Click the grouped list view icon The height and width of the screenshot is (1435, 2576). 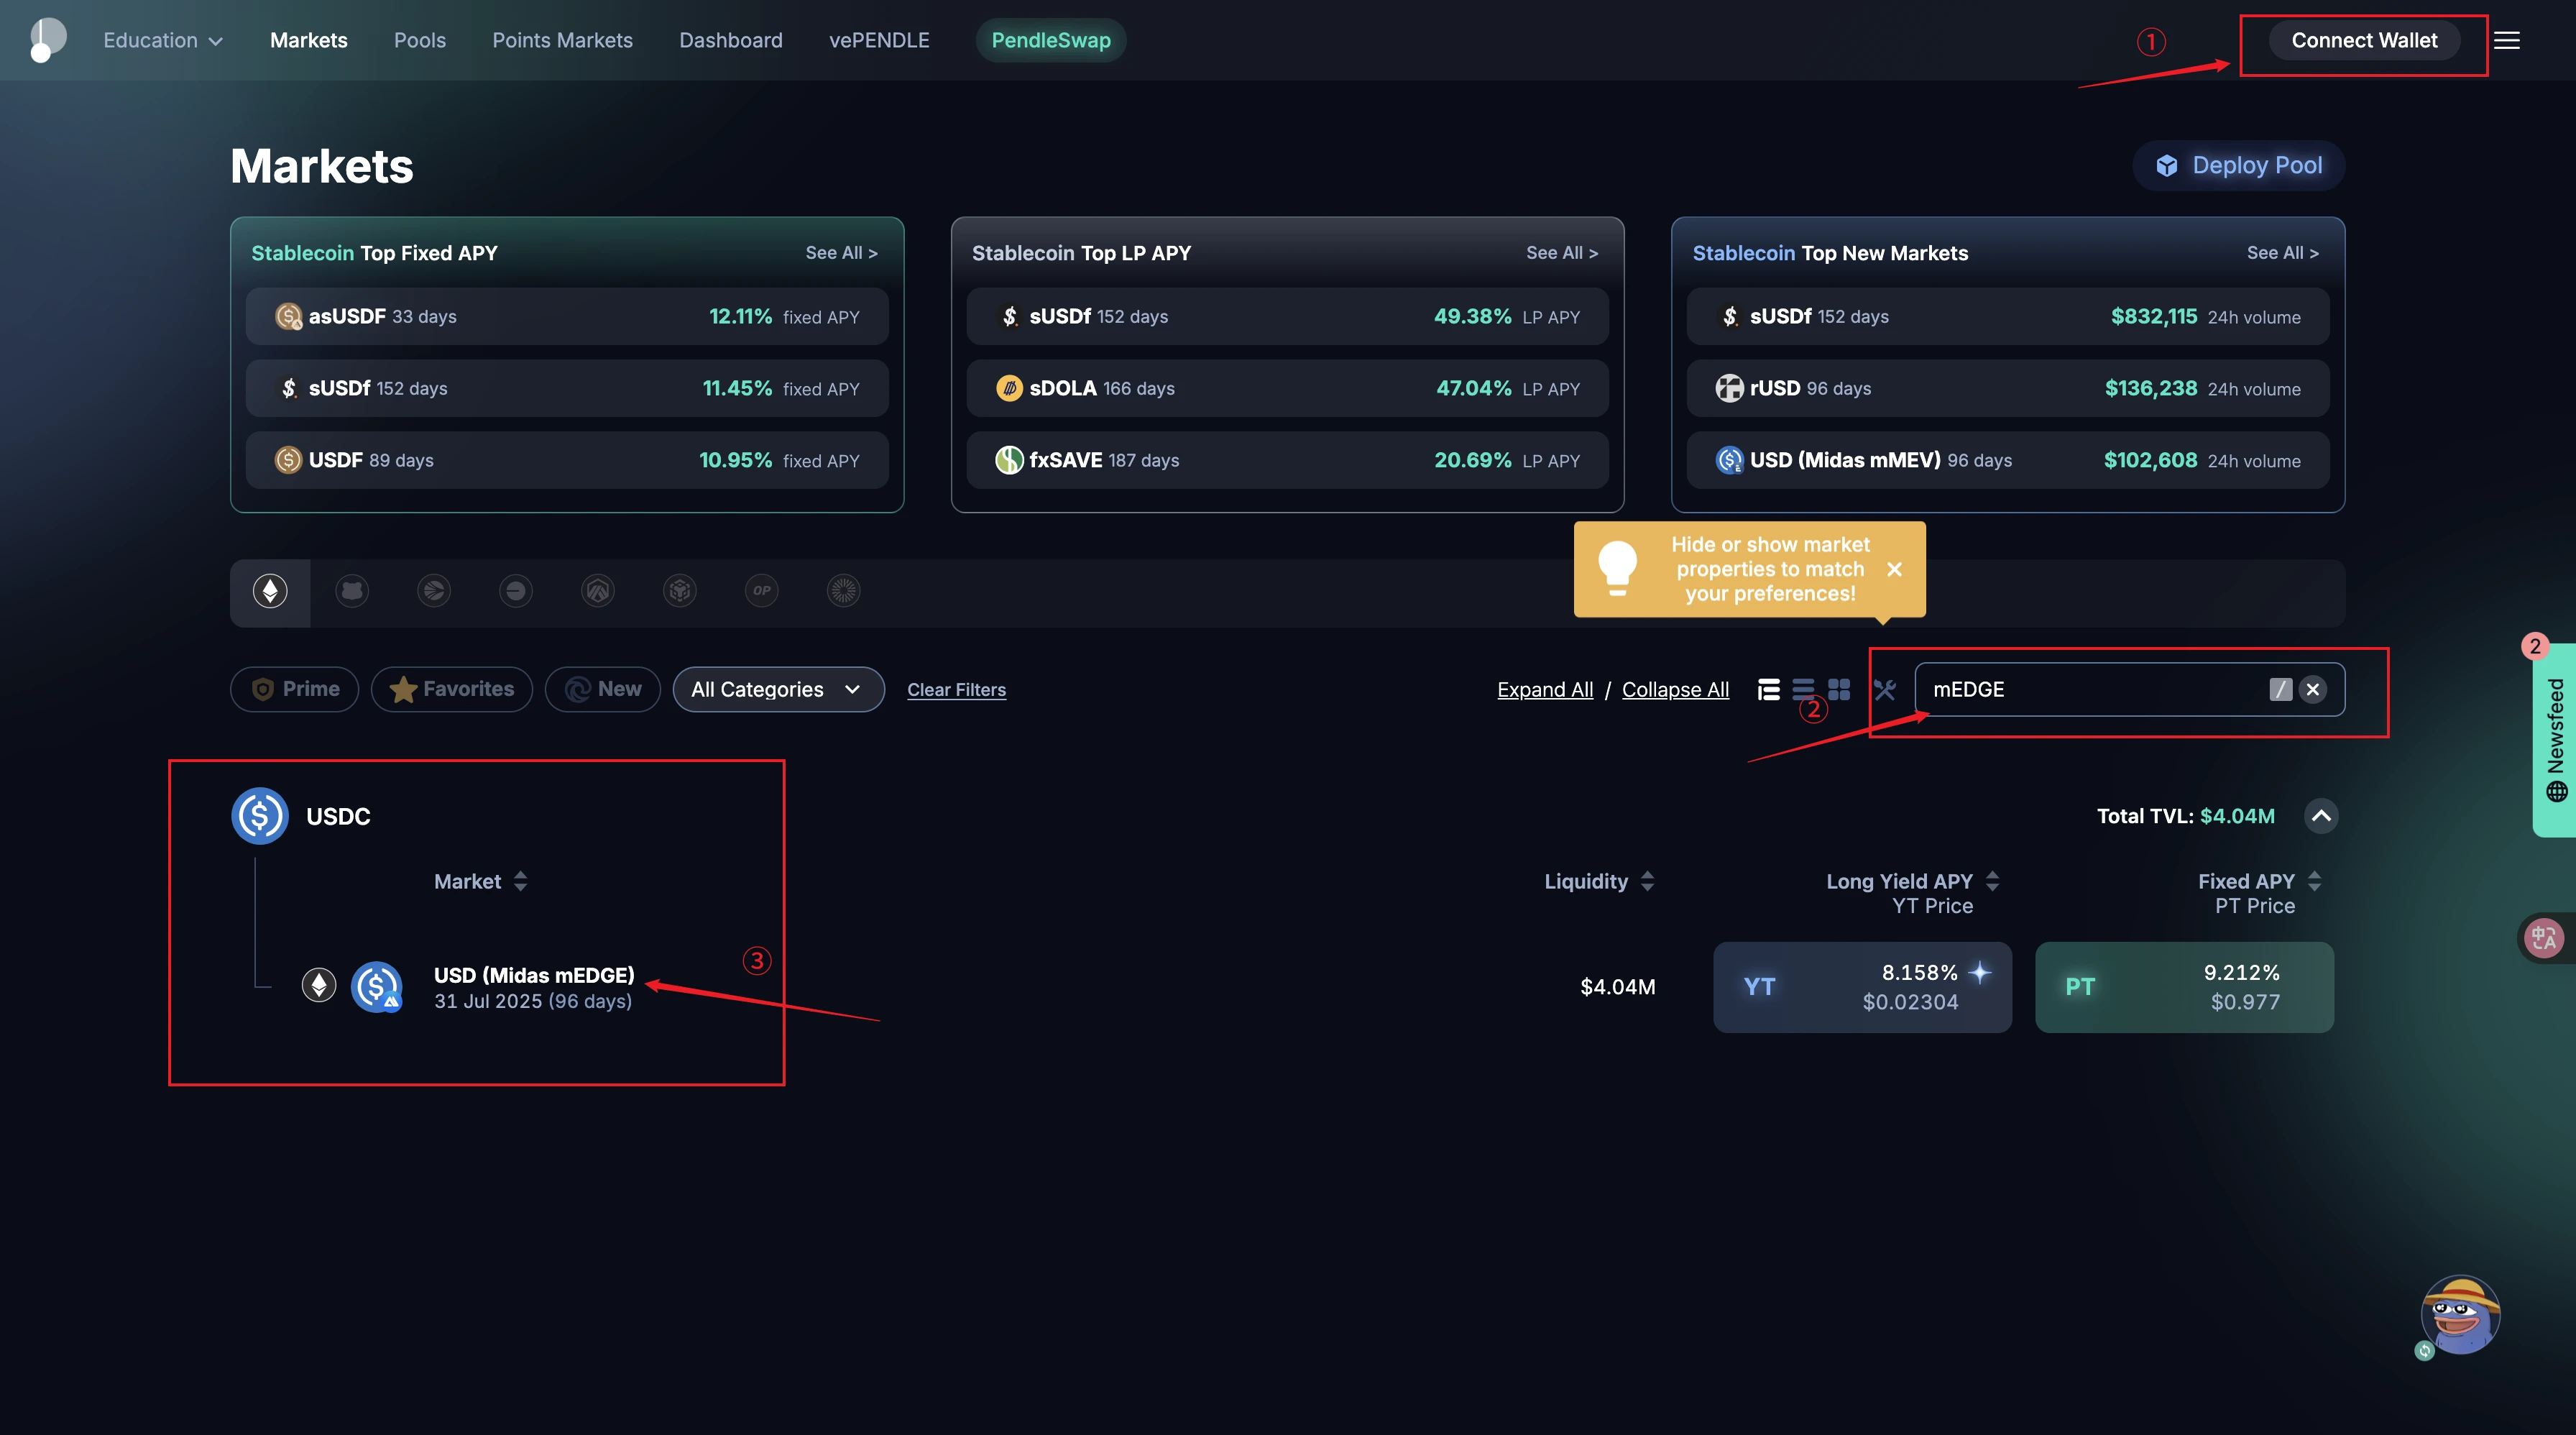[1768, 689]
